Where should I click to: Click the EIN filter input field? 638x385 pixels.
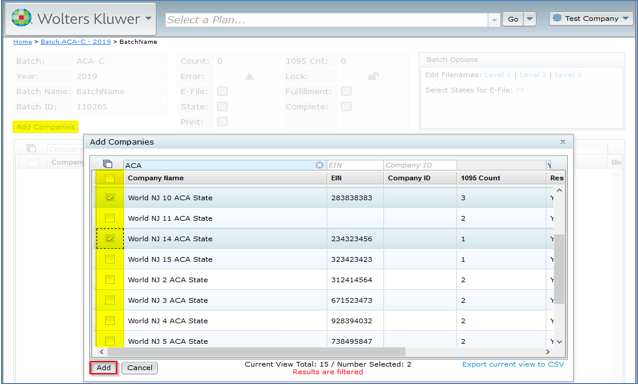[x=355, y=165]
